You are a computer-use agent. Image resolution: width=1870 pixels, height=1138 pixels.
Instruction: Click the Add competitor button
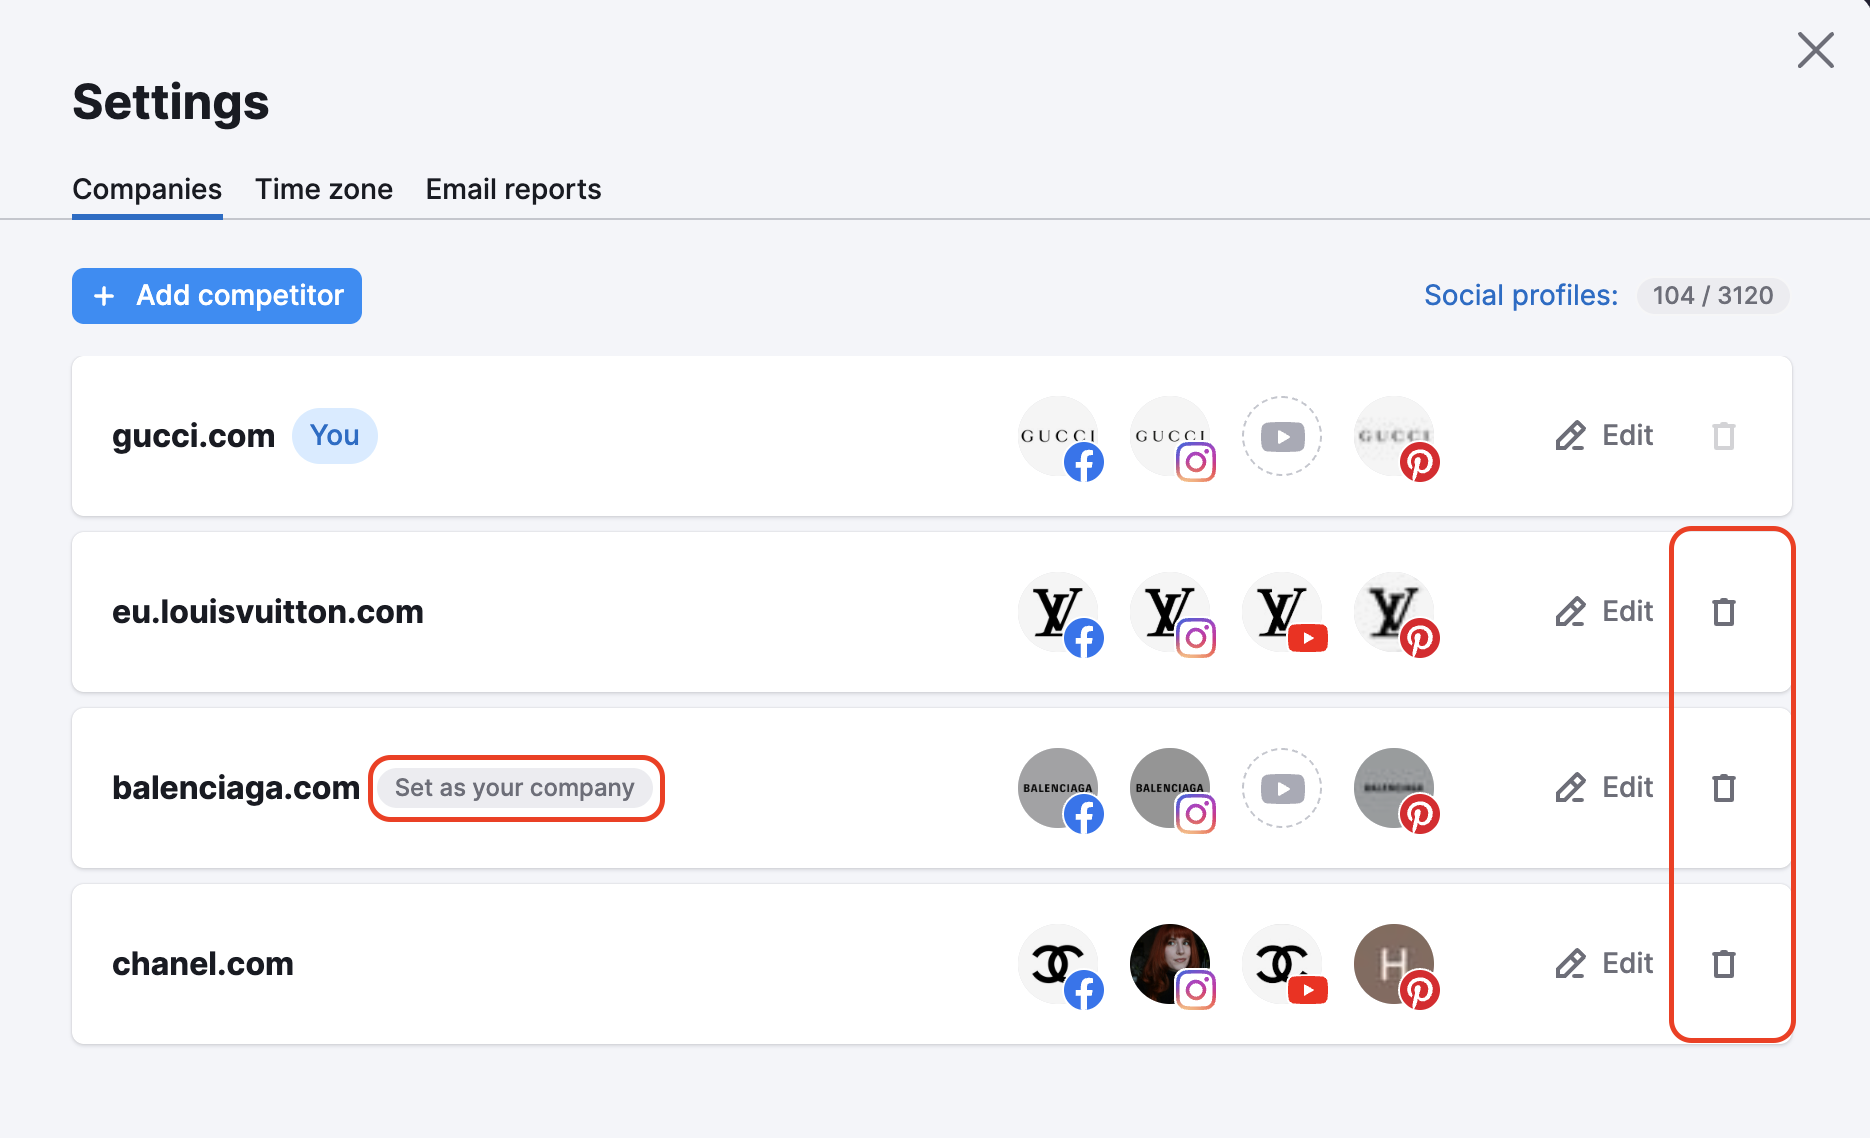tap(216, 296)
